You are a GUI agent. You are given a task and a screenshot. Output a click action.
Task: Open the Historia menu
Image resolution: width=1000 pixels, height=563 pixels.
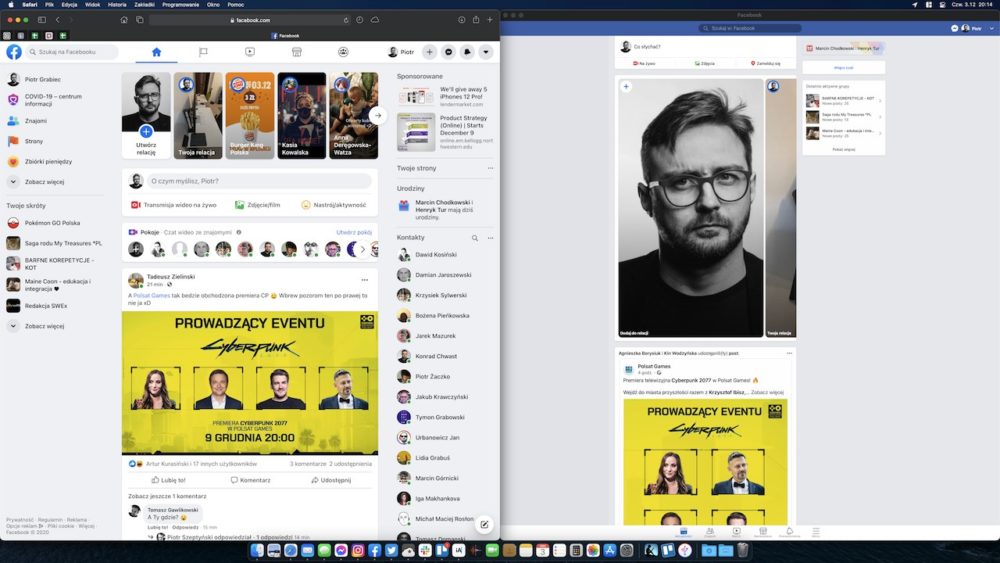click(117, 4)
